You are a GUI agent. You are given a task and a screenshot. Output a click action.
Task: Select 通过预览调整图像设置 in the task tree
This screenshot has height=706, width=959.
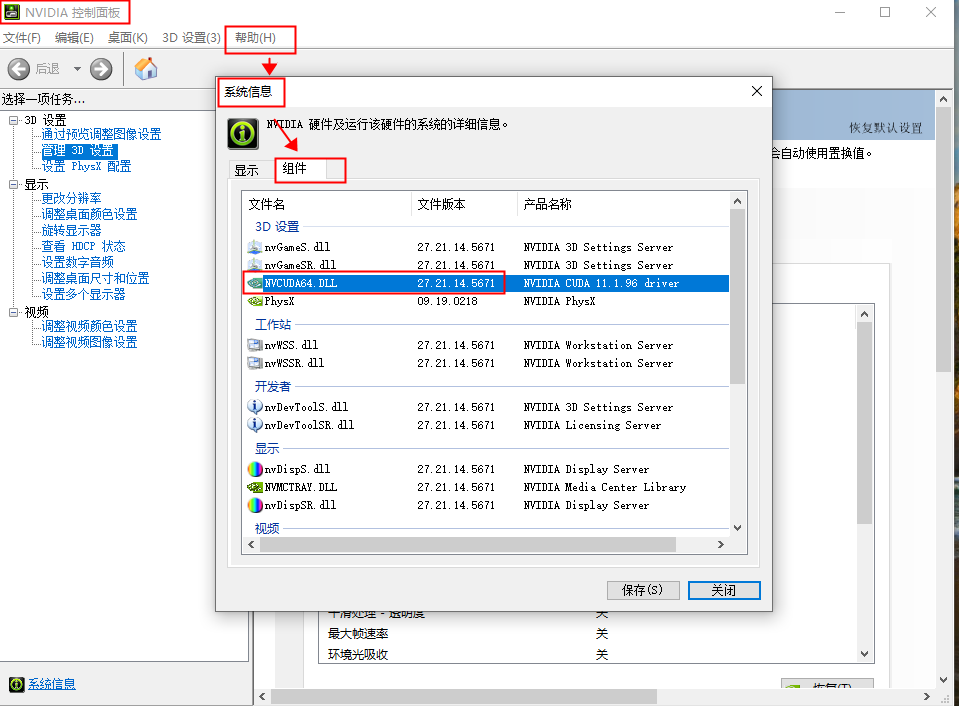click(x=101, y=135)
